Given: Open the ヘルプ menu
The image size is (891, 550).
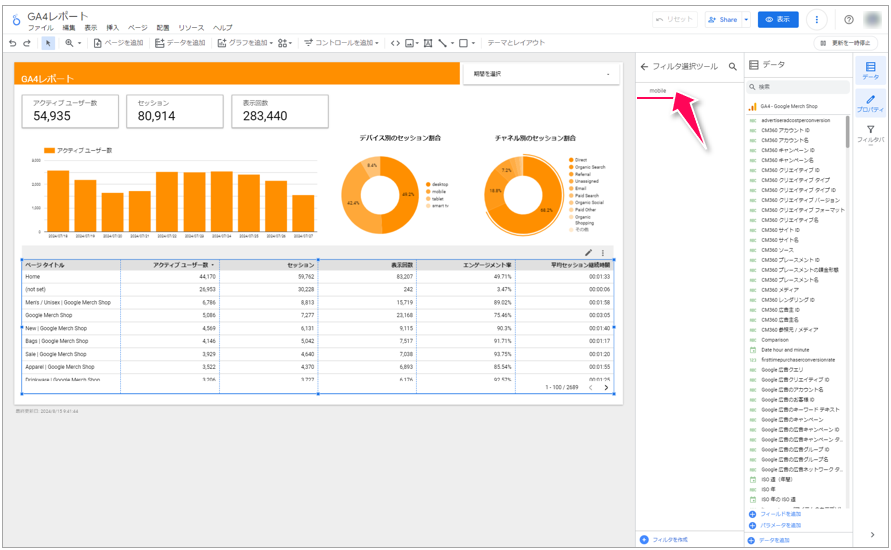Looking at the screenshot, I should 223,28.
